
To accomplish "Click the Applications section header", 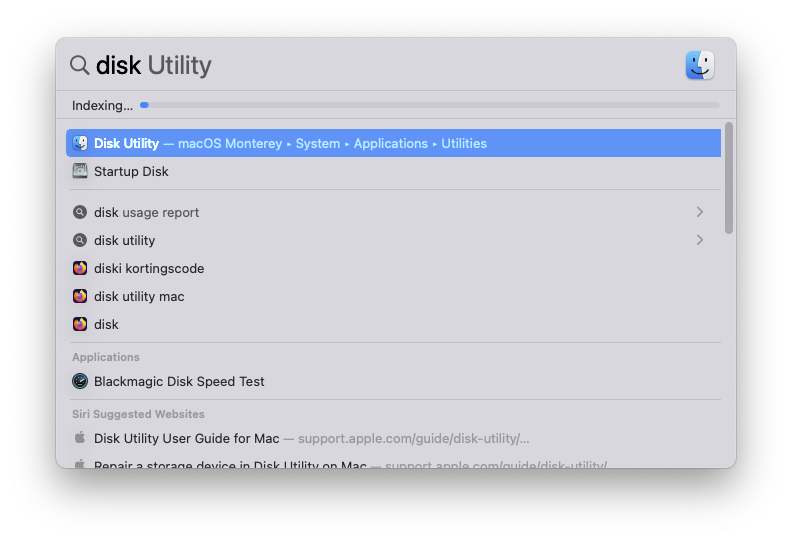I will [106, 357].
